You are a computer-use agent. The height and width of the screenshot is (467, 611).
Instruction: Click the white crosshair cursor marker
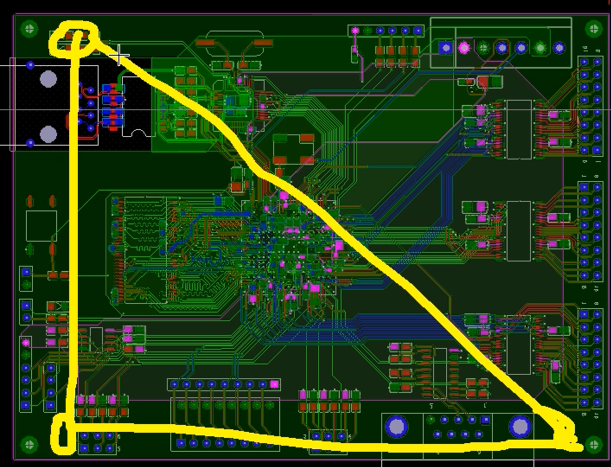pos(120,52)
